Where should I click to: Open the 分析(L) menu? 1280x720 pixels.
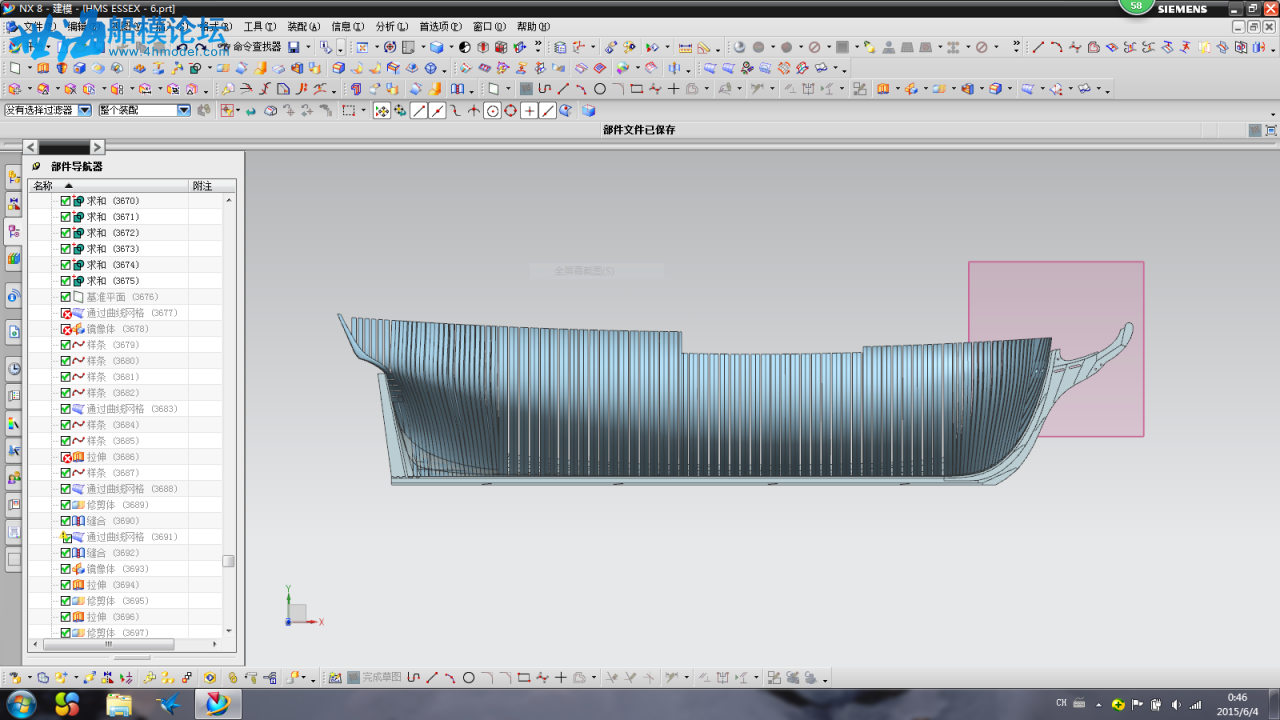tap(391, 27)
